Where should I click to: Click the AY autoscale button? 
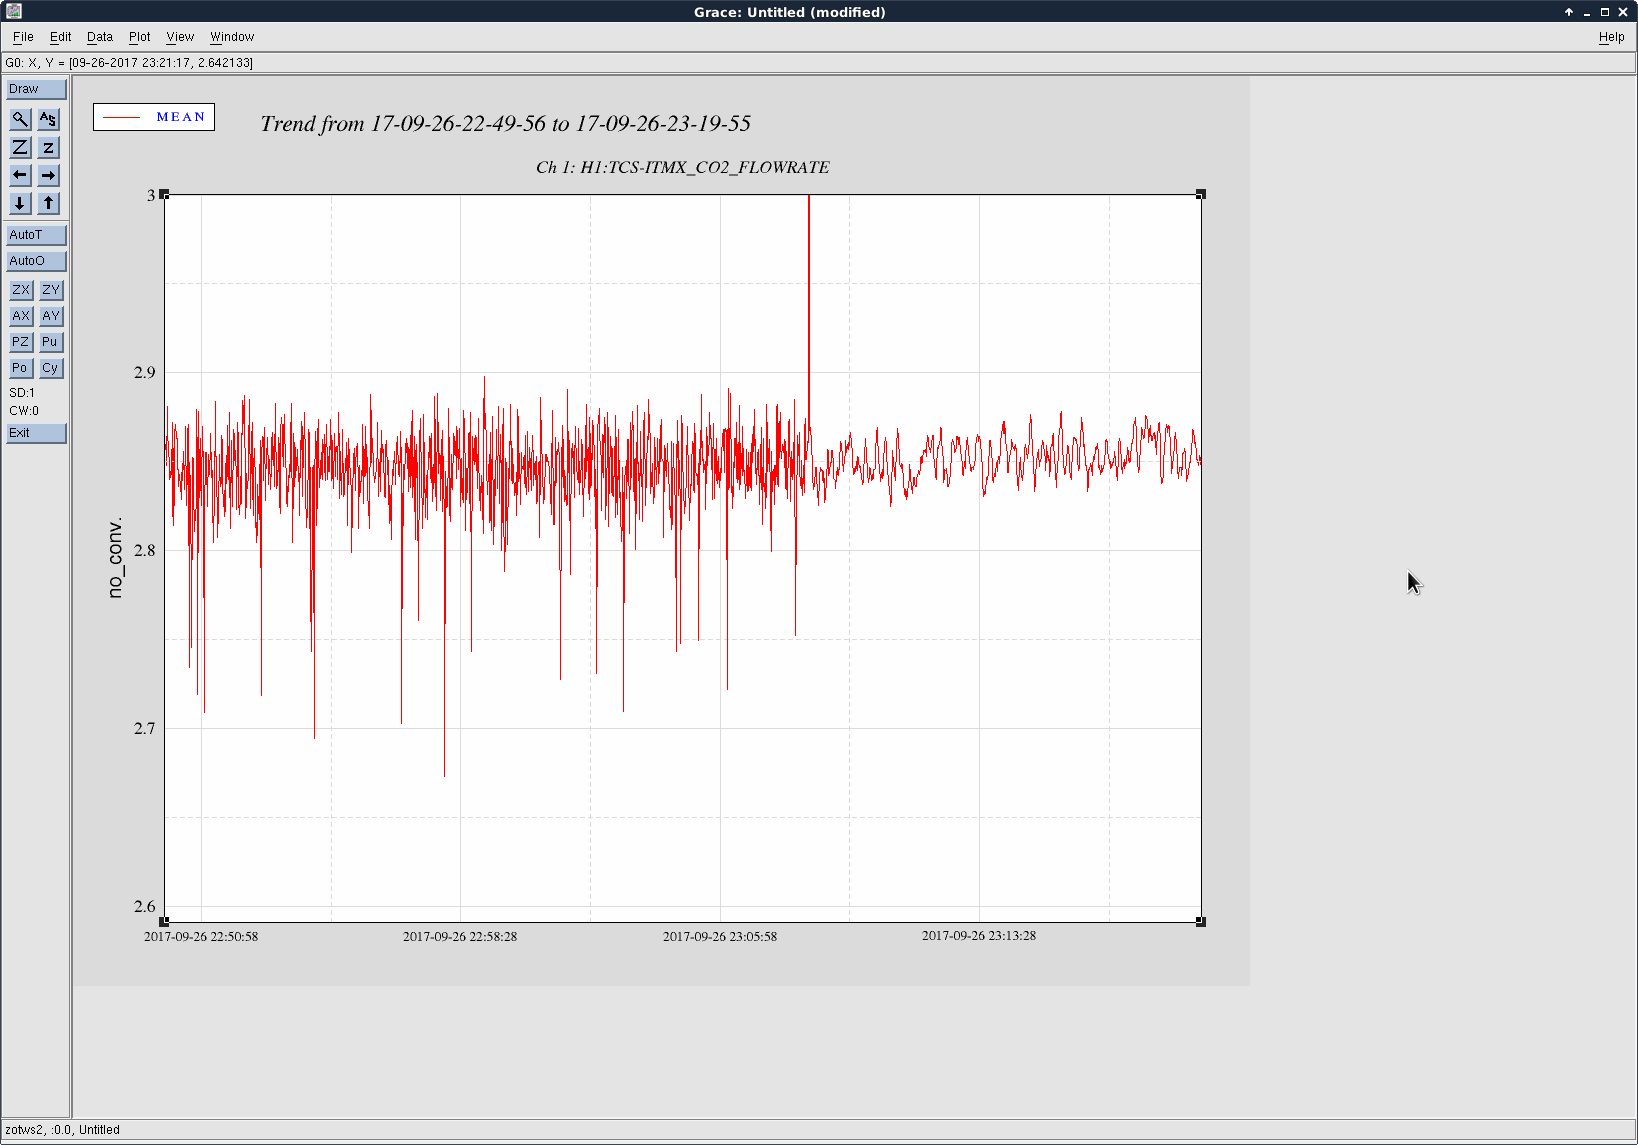(x=51, y=316)
